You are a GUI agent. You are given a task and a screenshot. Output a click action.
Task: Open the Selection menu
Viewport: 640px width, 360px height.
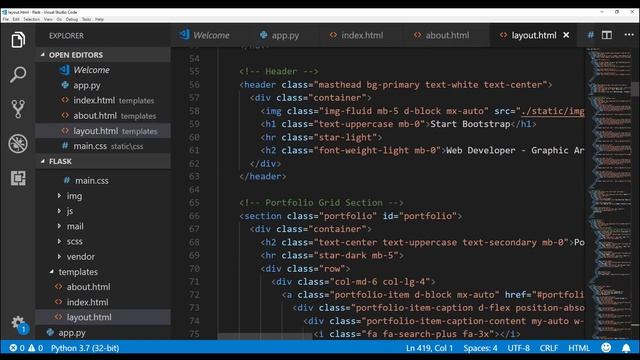tap(31, 19)
